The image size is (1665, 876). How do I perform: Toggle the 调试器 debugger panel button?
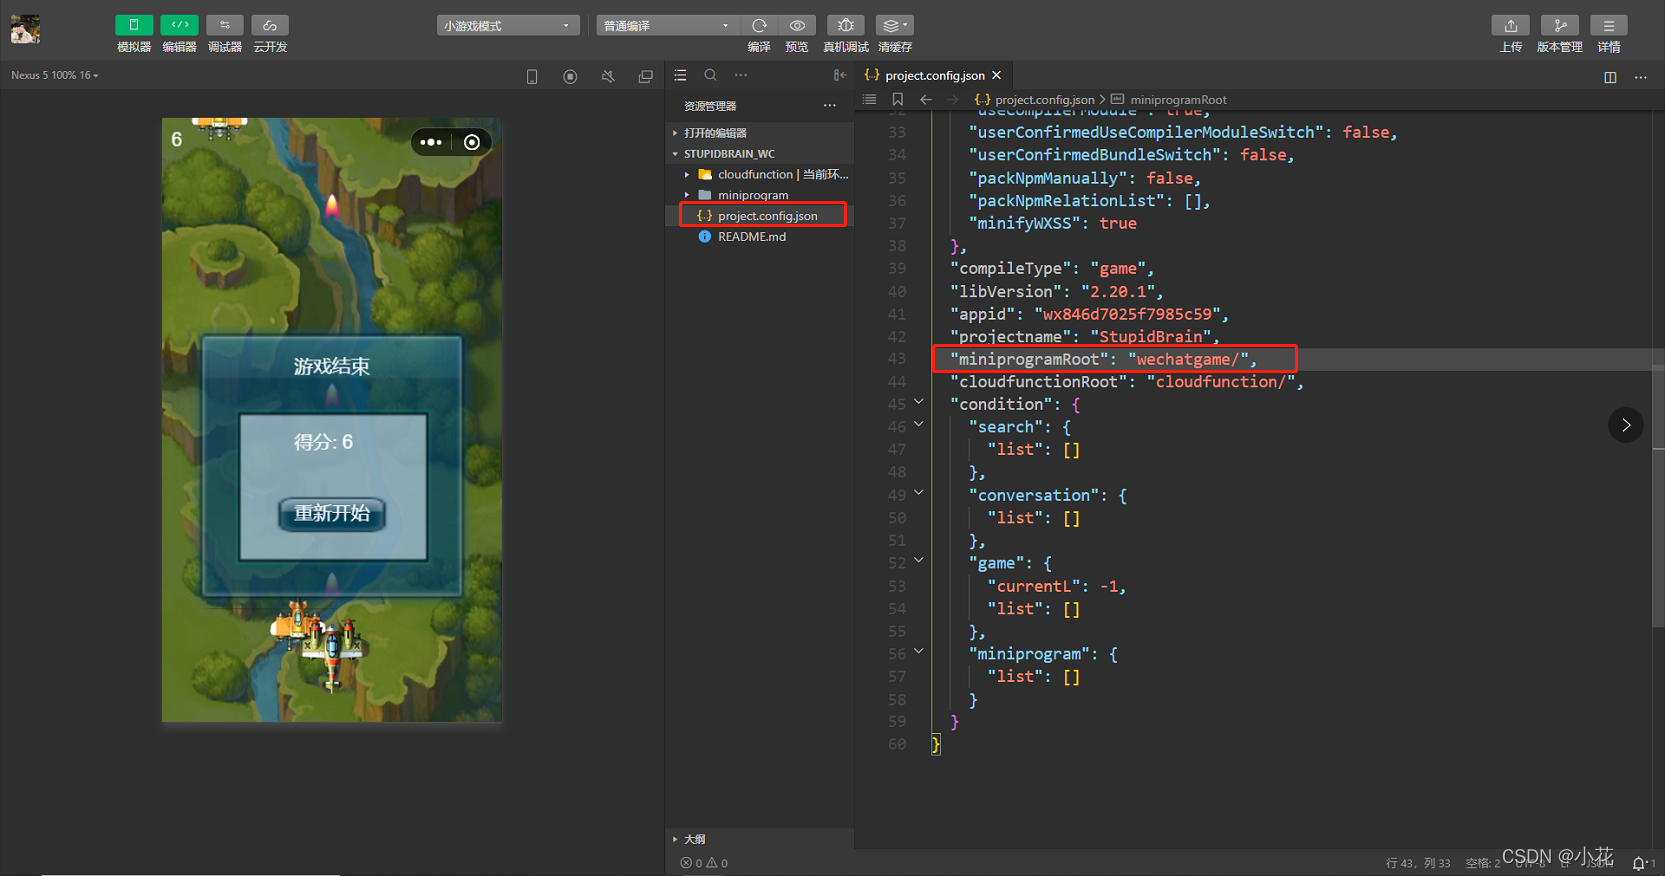225,25
